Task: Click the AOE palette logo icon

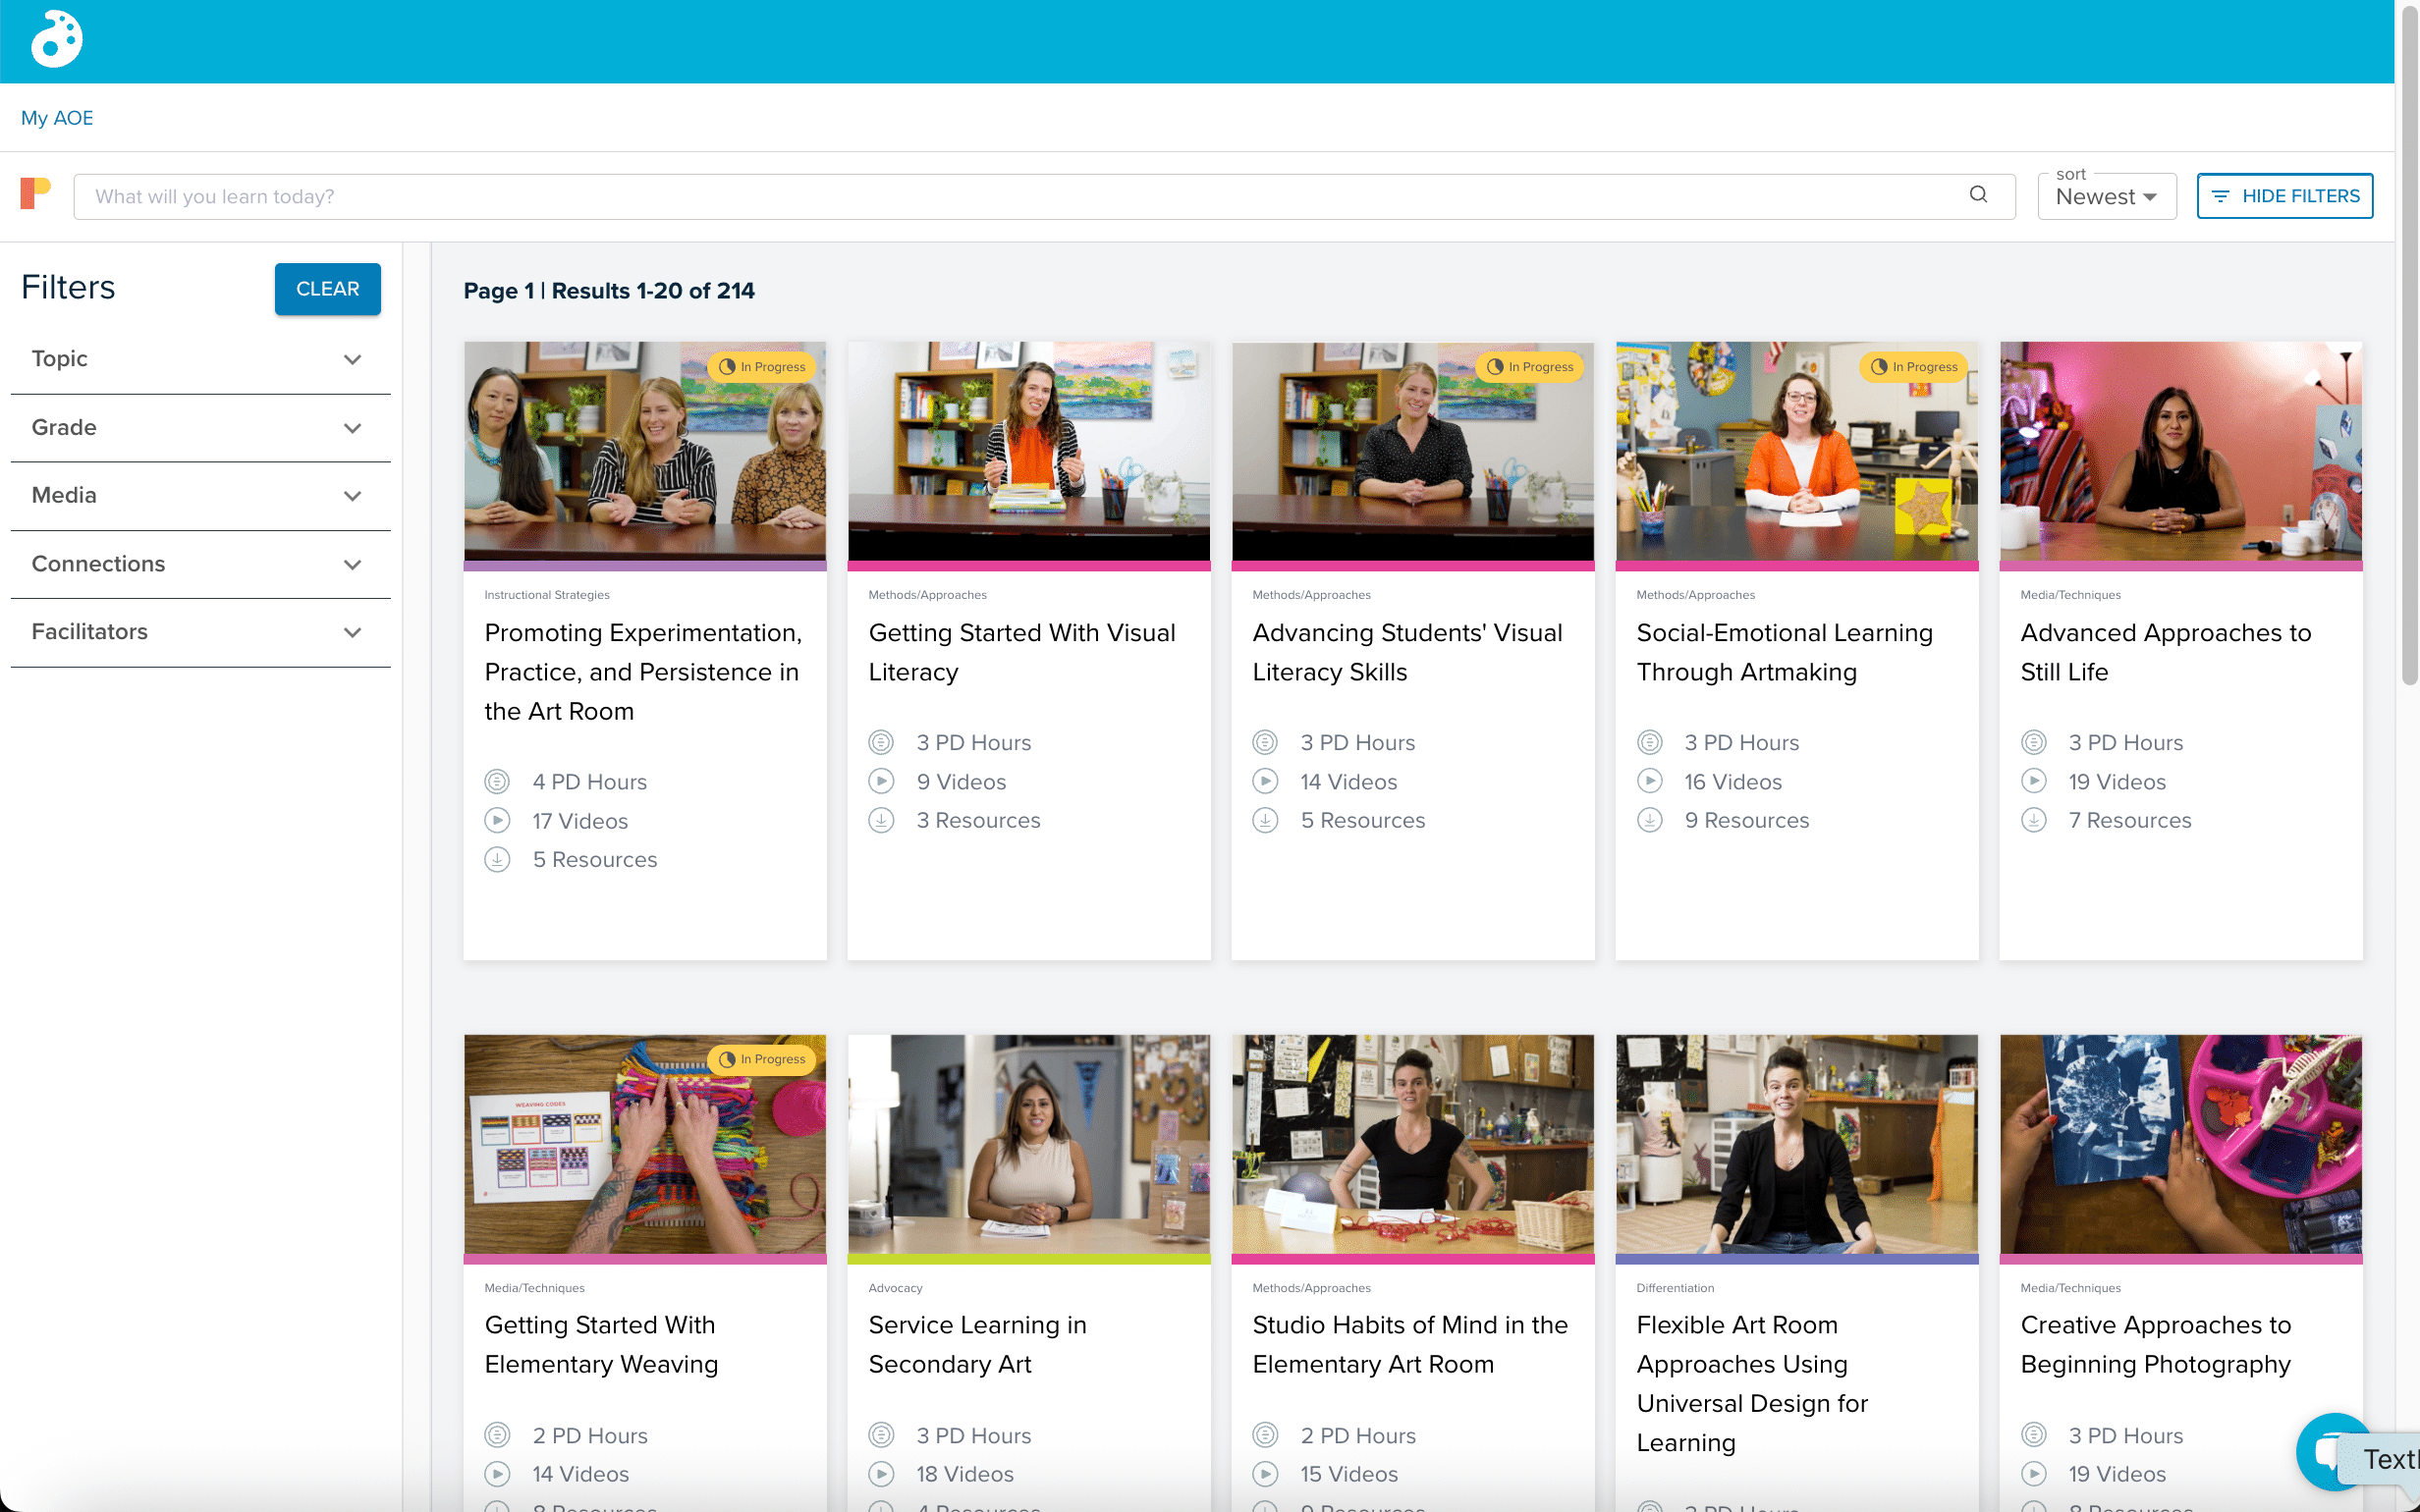Action: [x=56, y=40]
